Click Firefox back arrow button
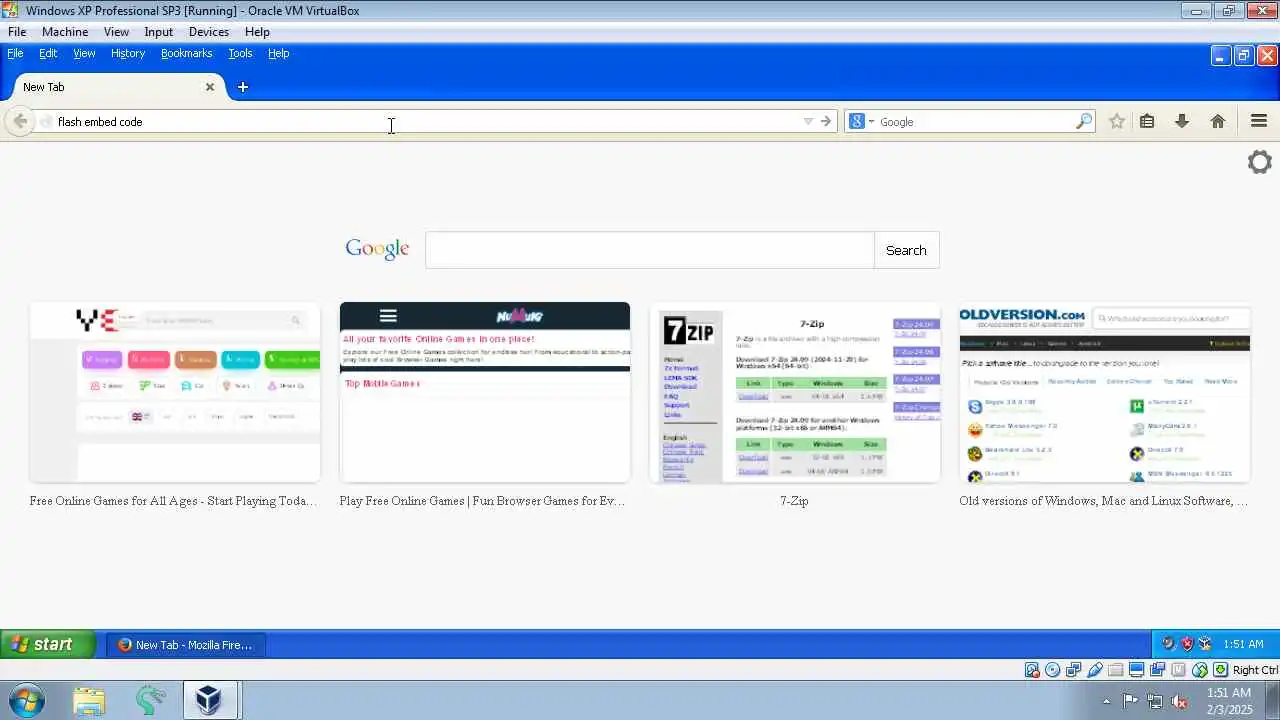 tap(20, 121)
